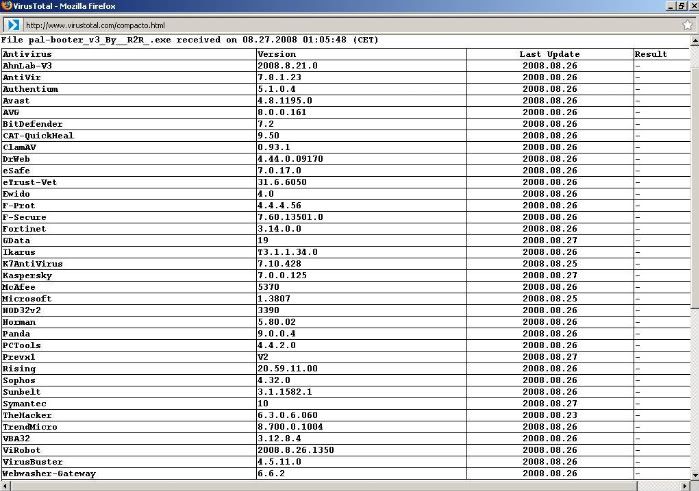Select the Prevx1 row name

pos(19,357)
